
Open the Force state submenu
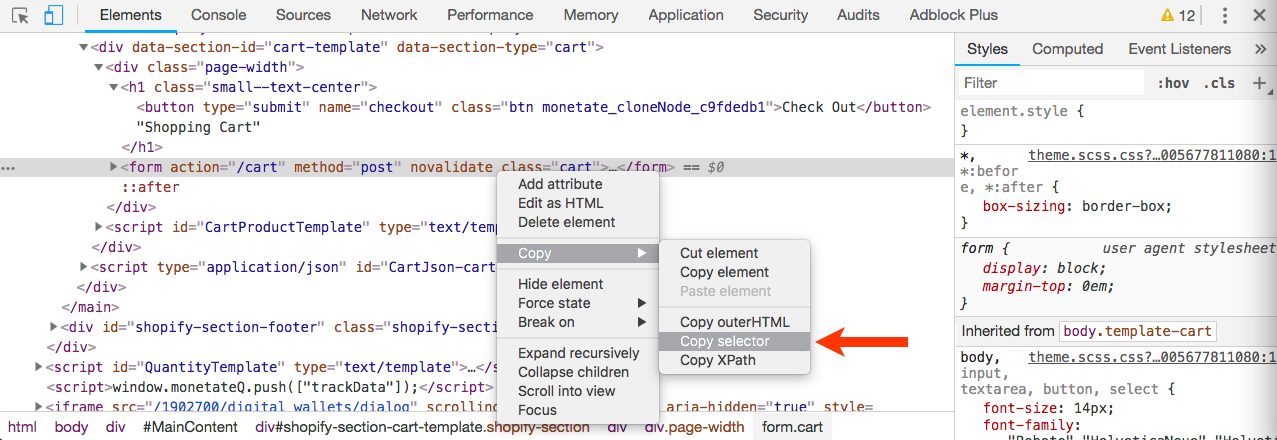[x=578, y=303]
